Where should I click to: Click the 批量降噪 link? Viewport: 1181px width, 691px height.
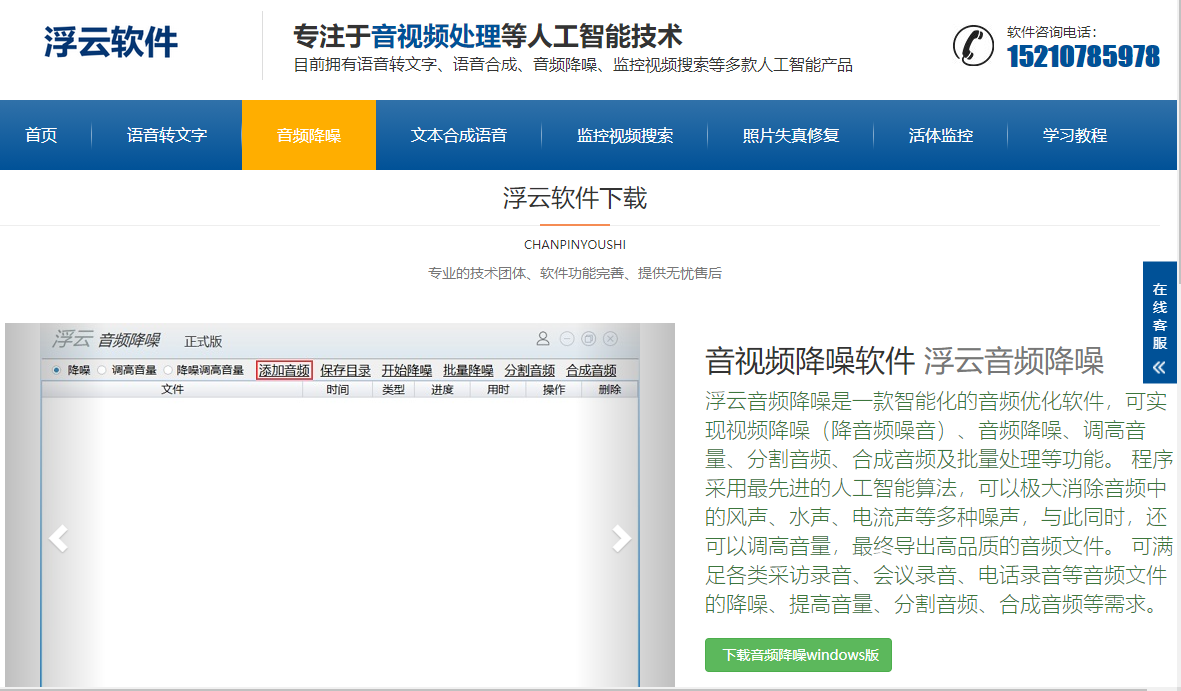(468, 370)
